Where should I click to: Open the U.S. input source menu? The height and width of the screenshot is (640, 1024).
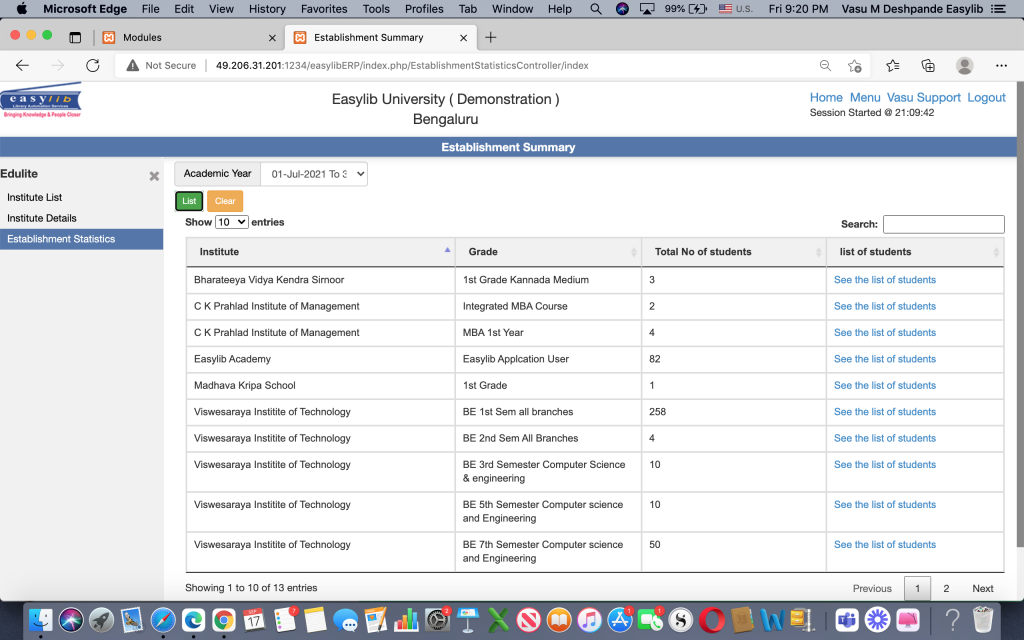735,9
